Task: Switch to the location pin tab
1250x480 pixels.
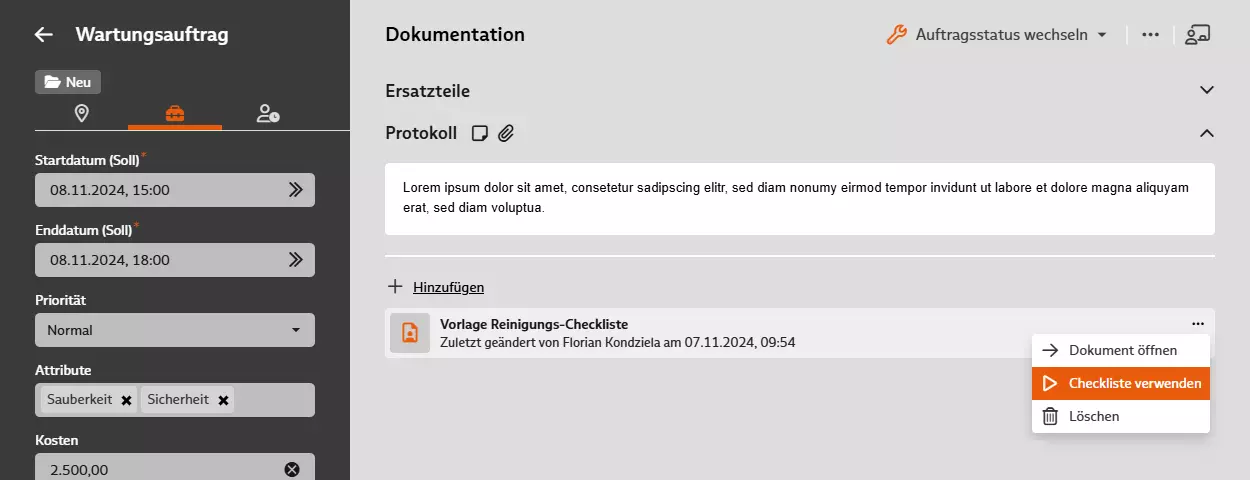Action: tap(81, 113)
